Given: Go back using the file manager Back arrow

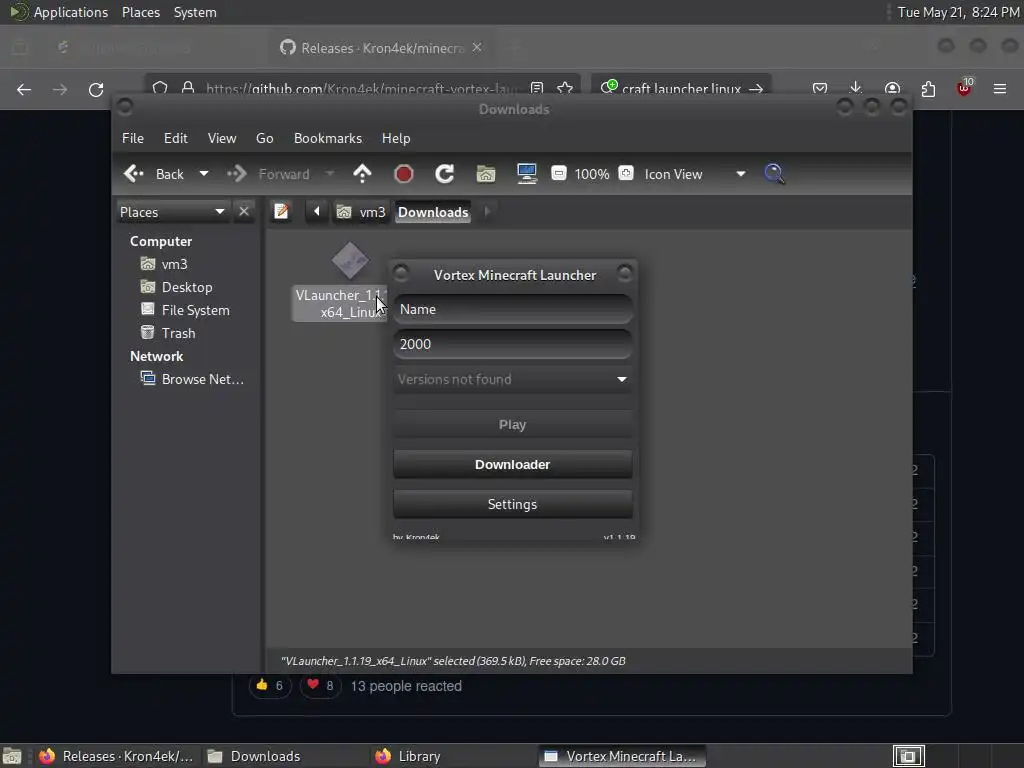Looking at the screenshot, I should pos(153,174).
